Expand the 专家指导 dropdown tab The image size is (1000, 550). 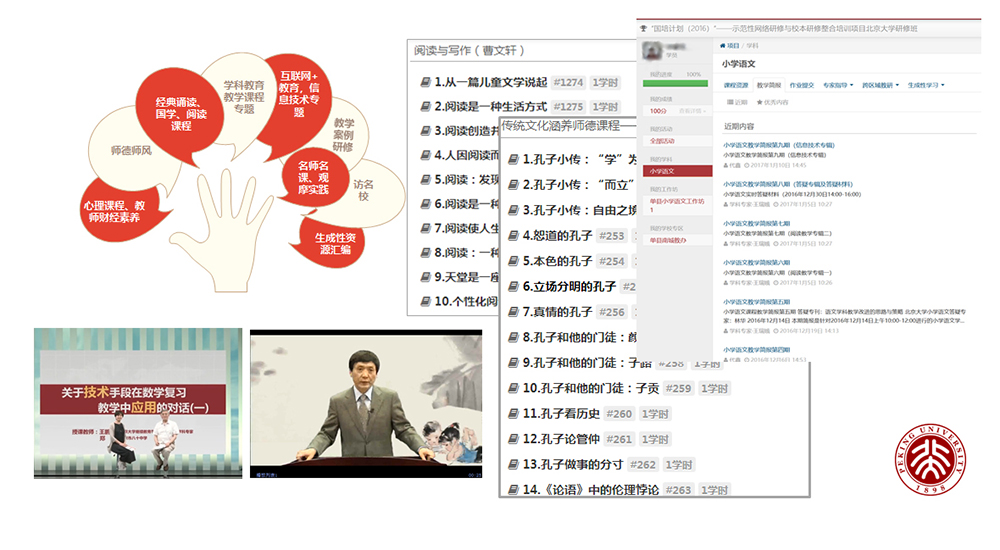838,85
